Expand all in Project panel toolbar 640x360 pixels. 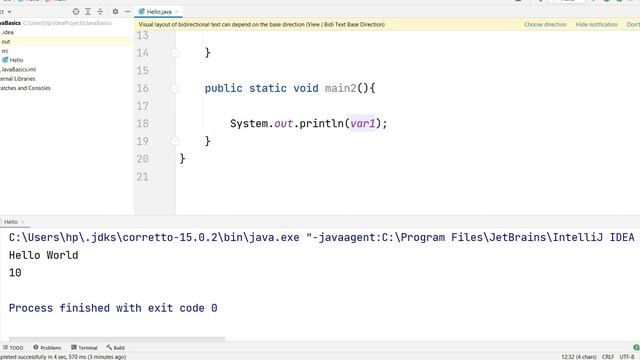[88, 12]
